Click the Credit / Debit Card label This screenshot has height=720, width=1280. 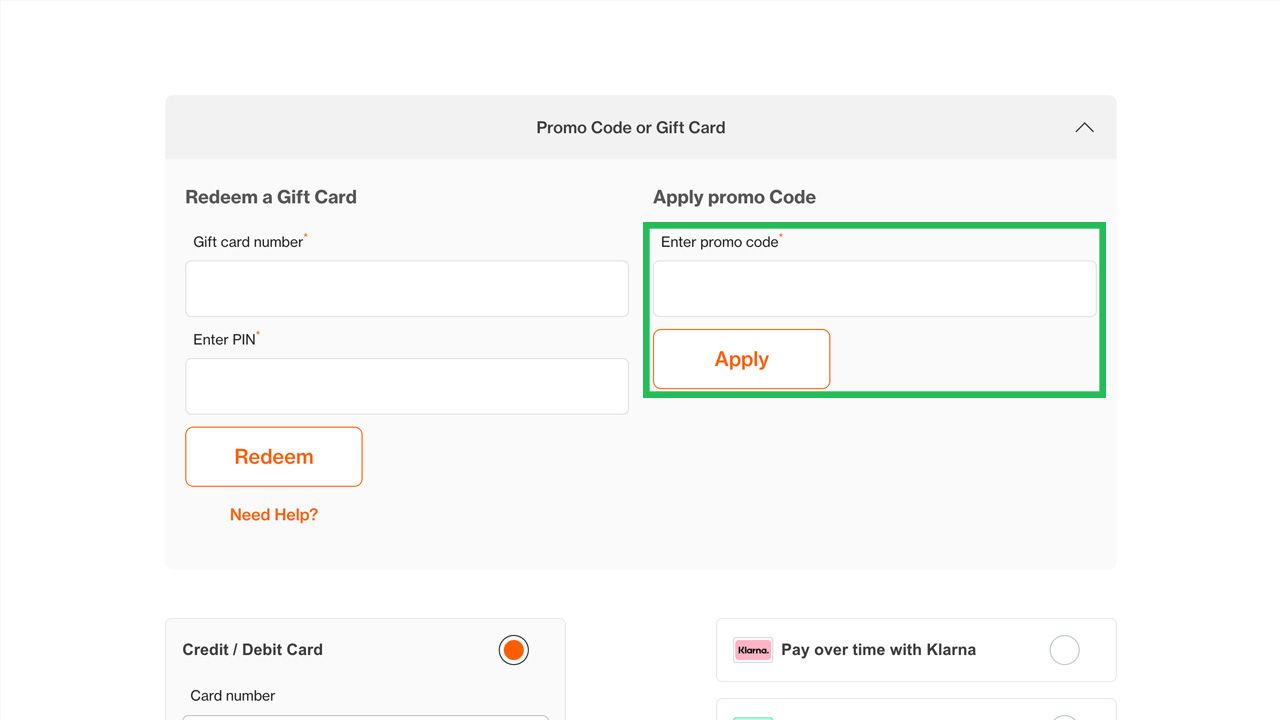252,650
